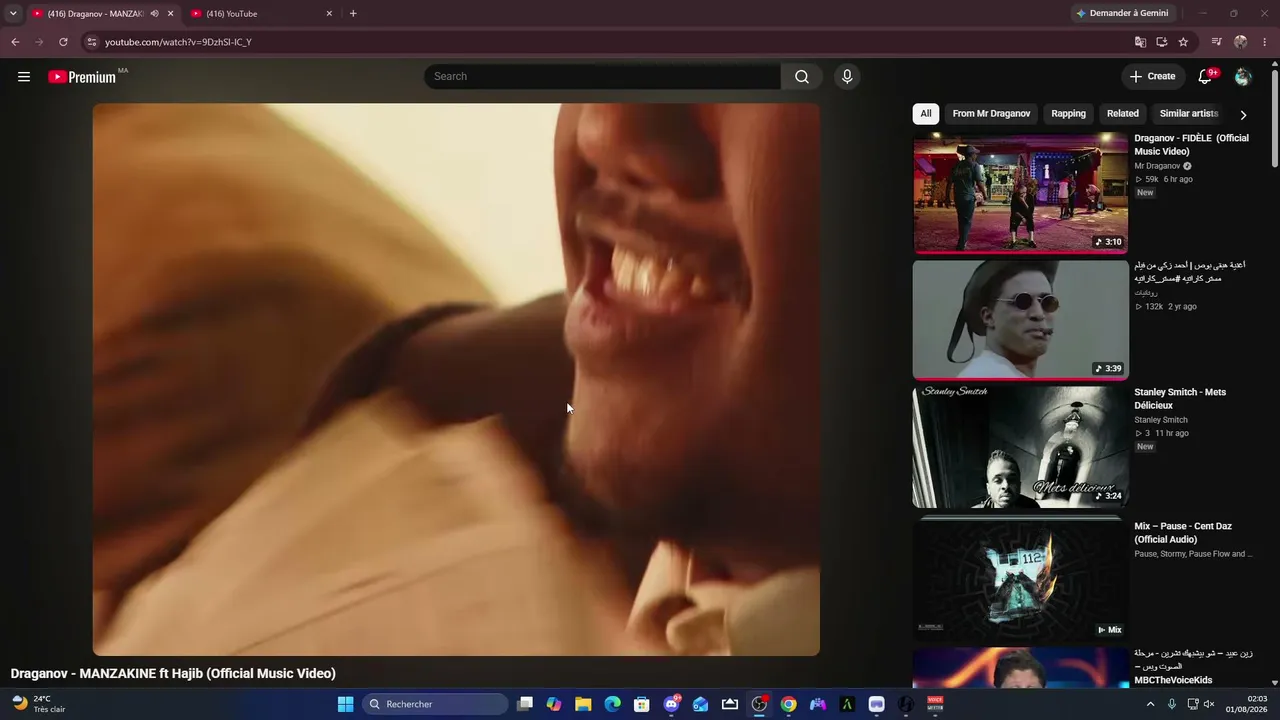Open YouTube notifications bell
Viewport: 1280px width, 720px height.
1205,77
